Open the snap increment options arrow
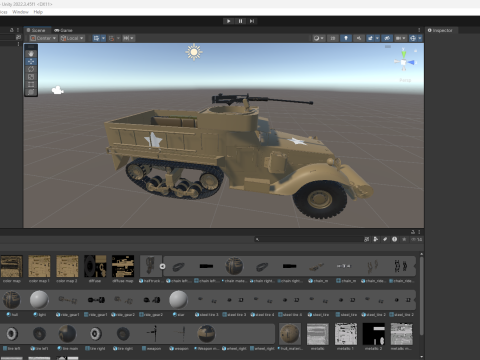The image size is (480, 360). (x=132, y=38)
